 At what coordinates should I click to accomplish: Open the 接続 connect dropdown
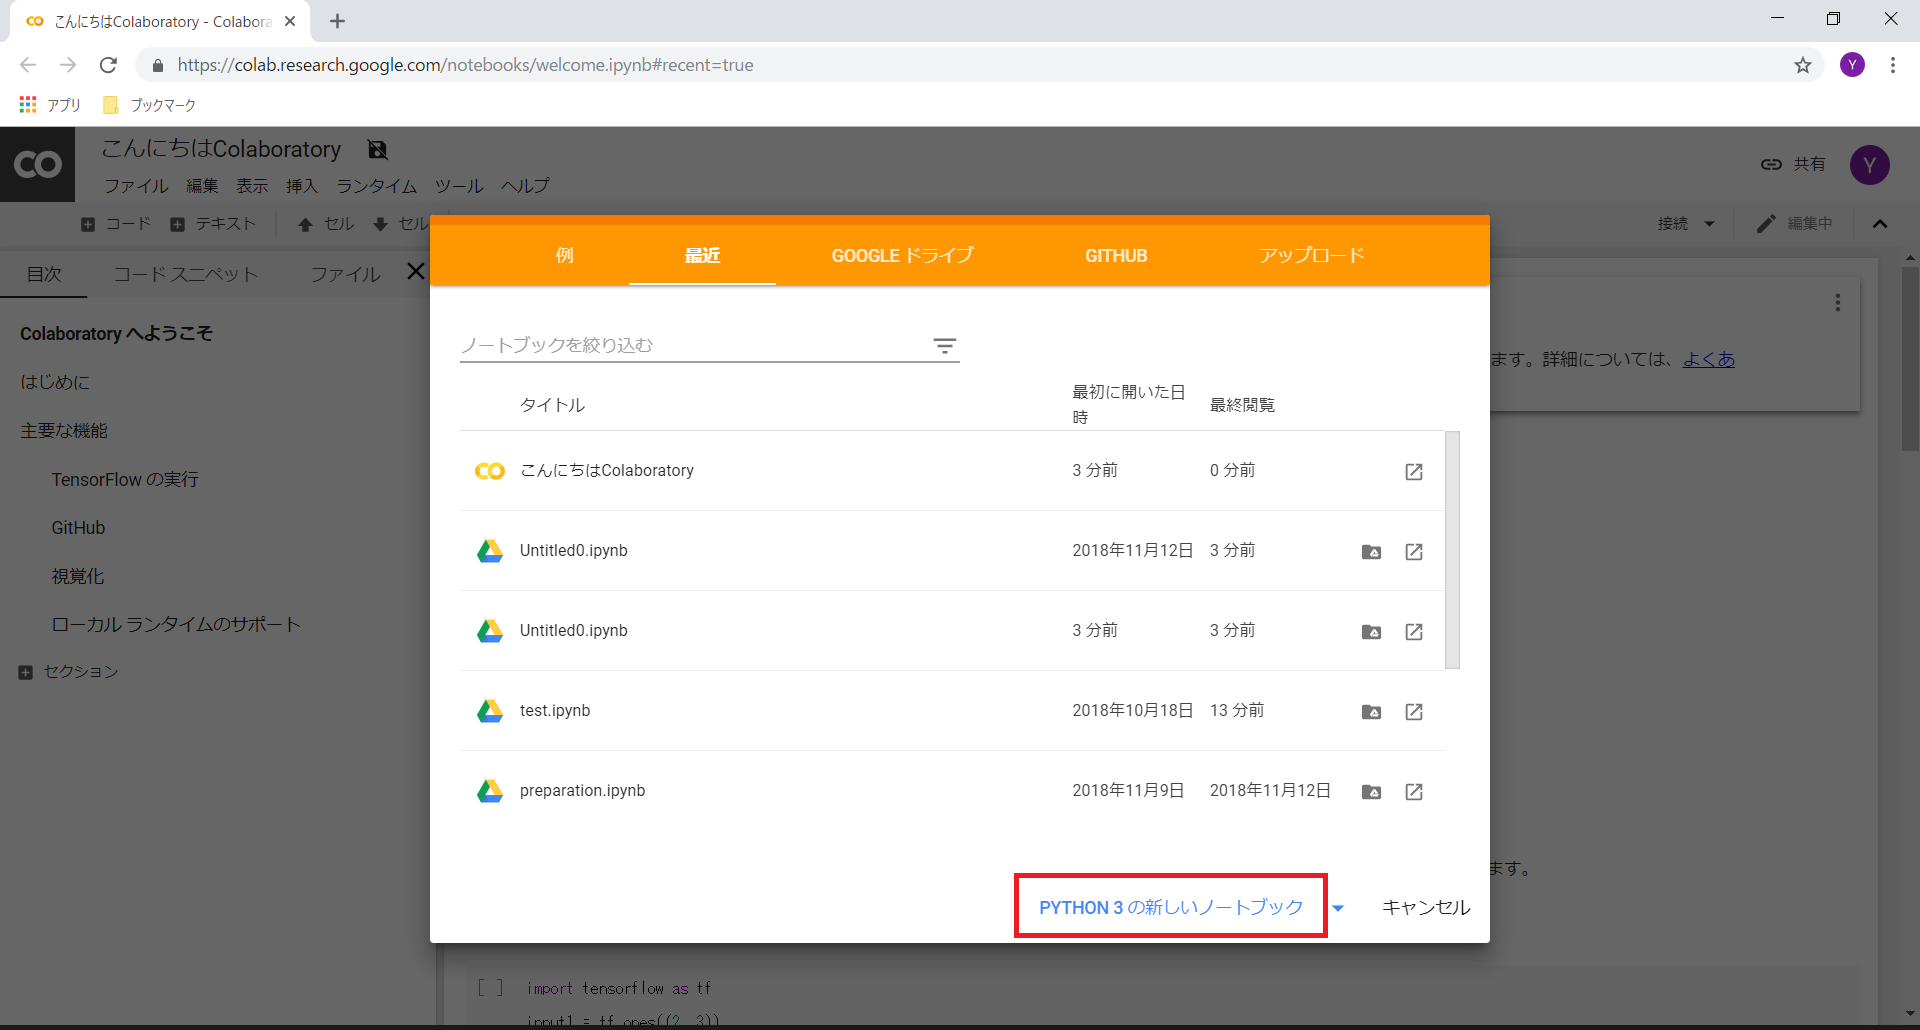(1686, 224)
